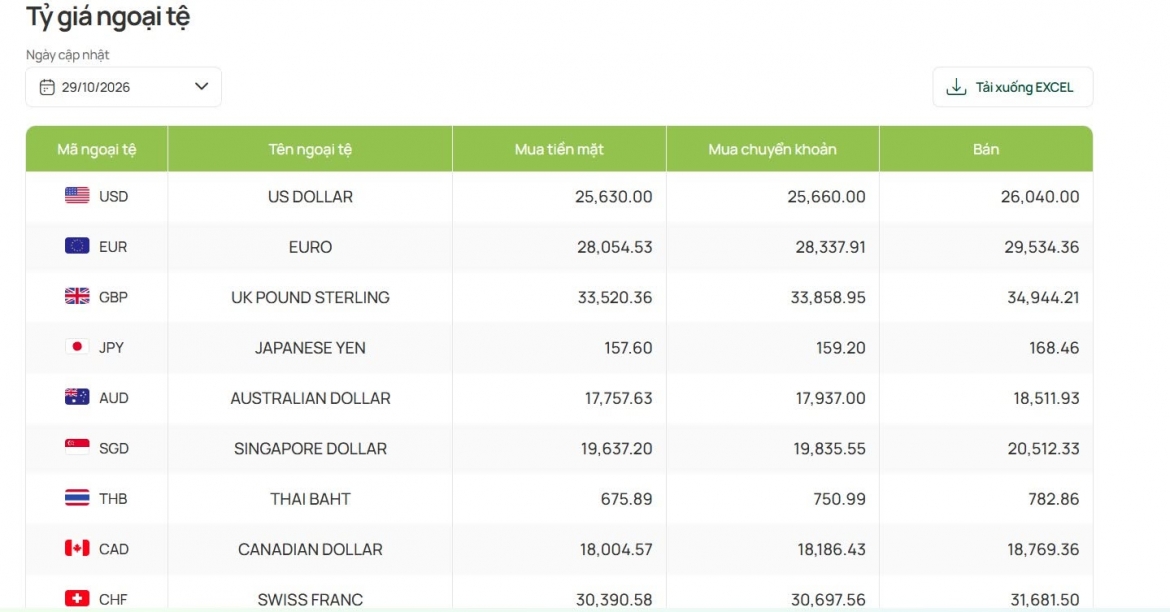Click THB transfer buy value 750.99
This screenshot has height=612, width=1170.
tap(839, 499)
